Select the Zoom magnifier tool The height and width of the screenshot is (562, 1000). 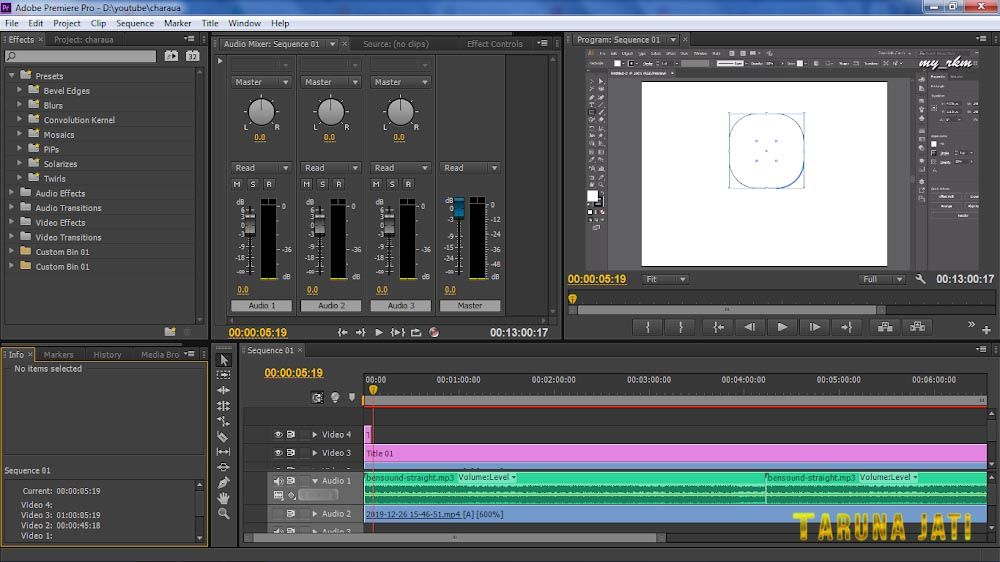(224, 514)
